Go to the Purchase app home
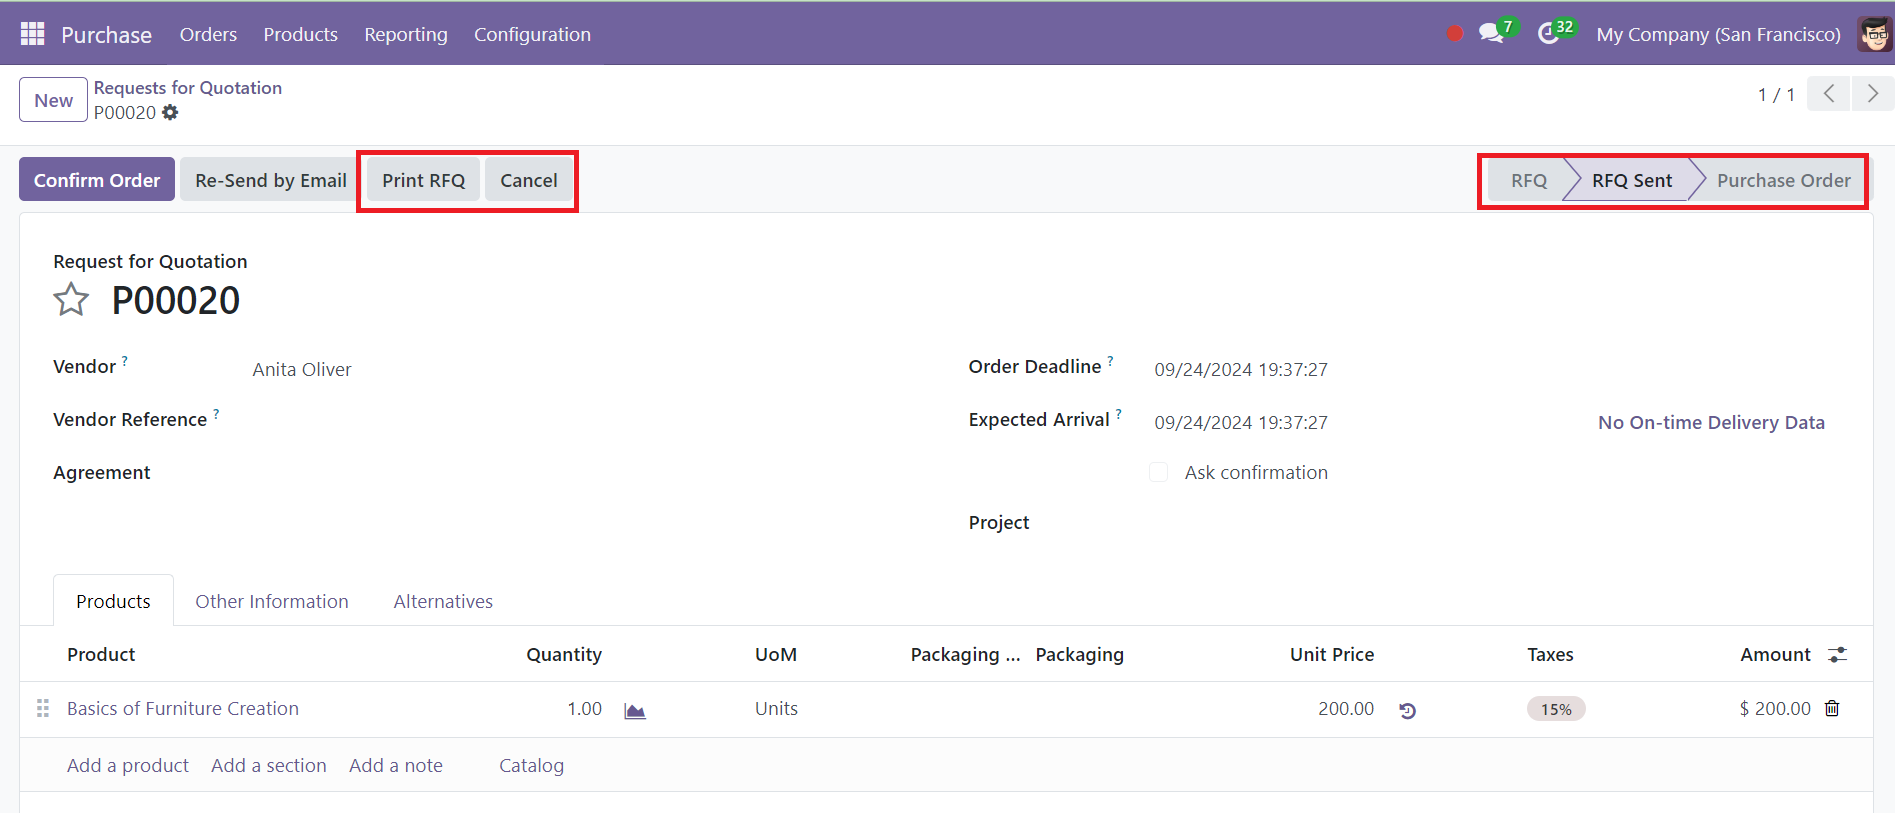The height and width of the screenshot is (813, 1895). tap(106, 34)
